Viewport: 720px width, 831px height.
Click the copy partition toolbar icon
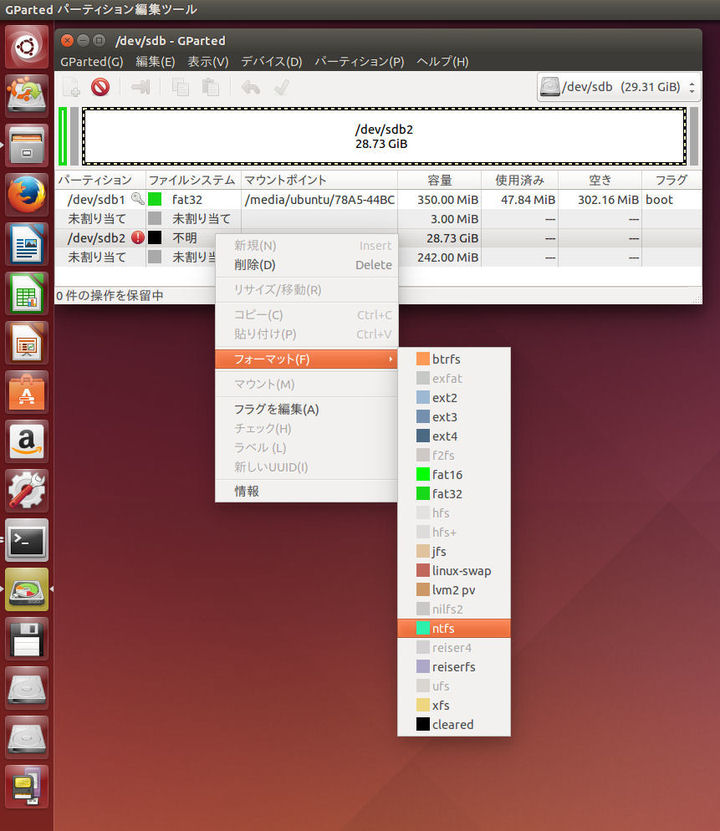(180, 87)
